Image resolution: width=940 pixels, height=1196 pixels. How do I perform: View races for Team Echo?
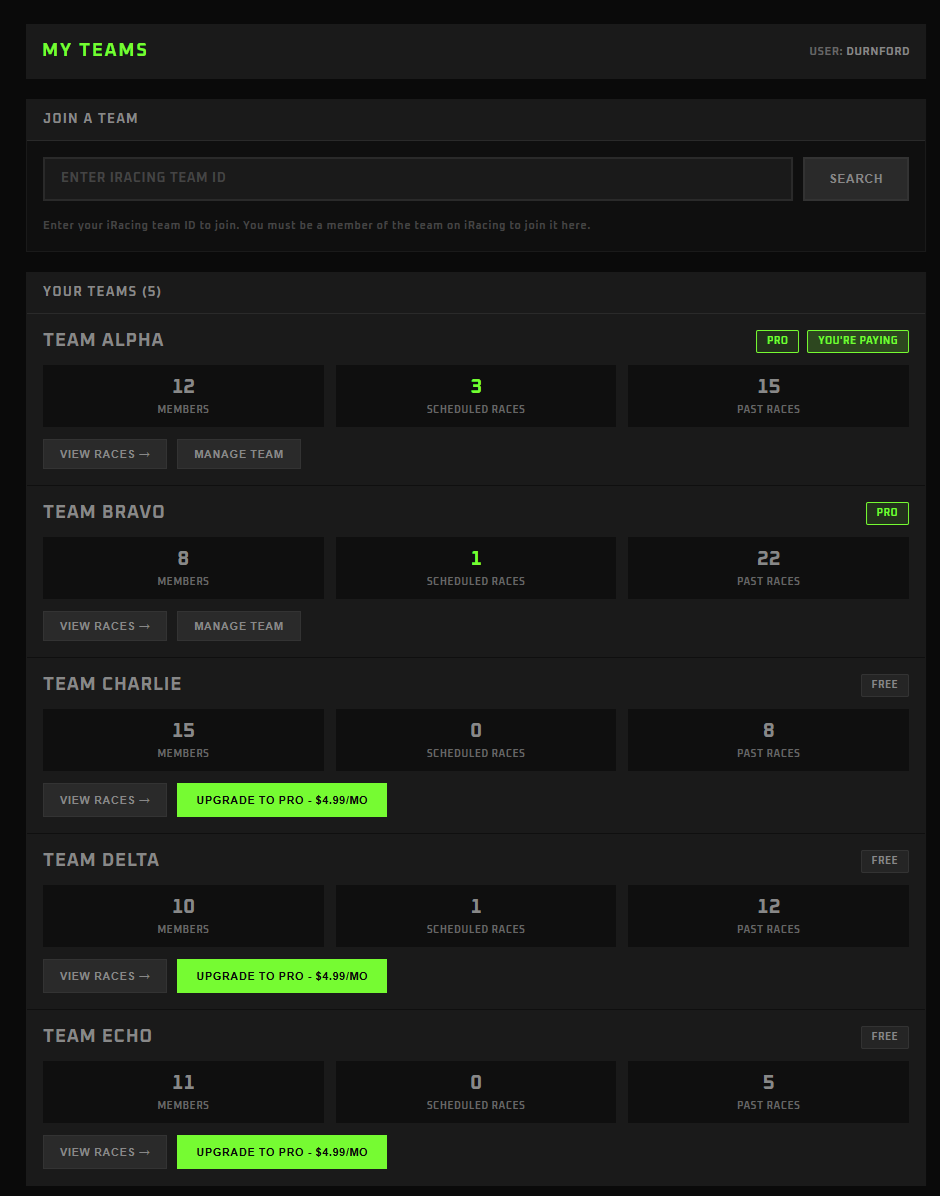[x=104, y=1151]
